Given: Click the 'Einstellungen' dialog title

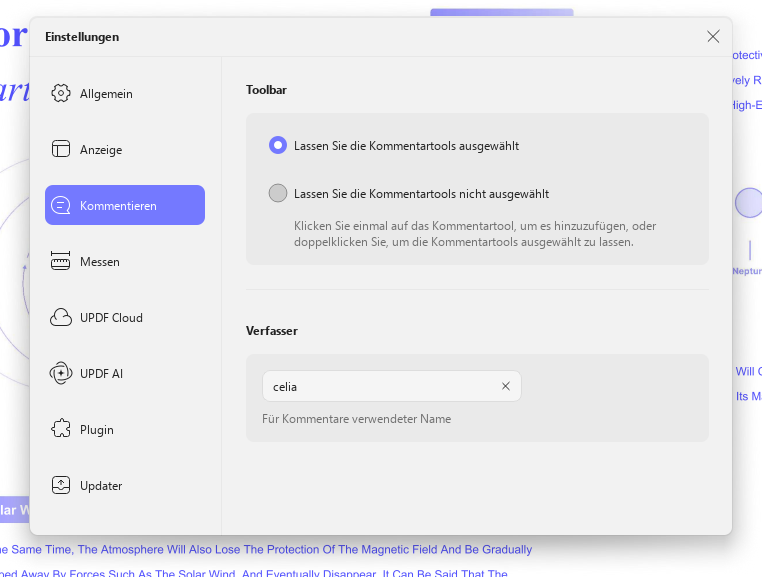Looking at the screenshot, I should pyautogui.click(x=82, y=37).
